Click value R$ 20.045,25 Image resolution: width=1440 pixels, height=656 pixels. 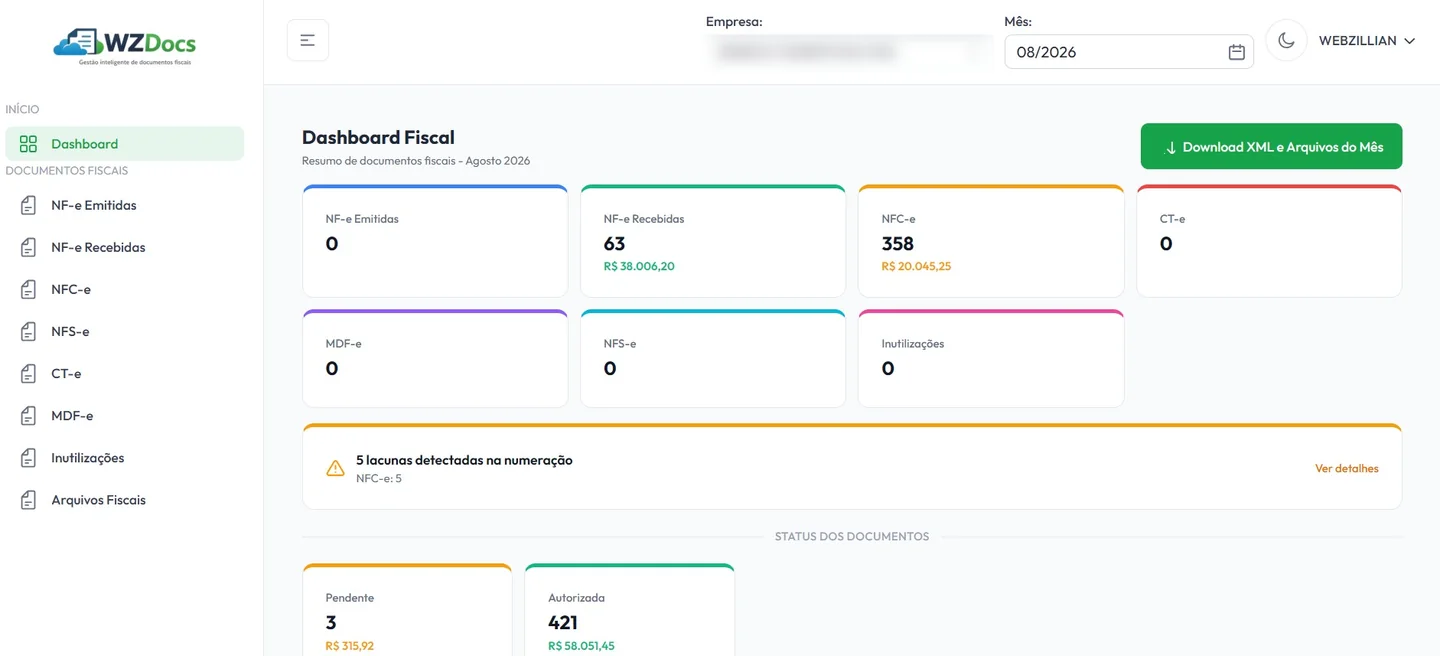pos(916,266)
